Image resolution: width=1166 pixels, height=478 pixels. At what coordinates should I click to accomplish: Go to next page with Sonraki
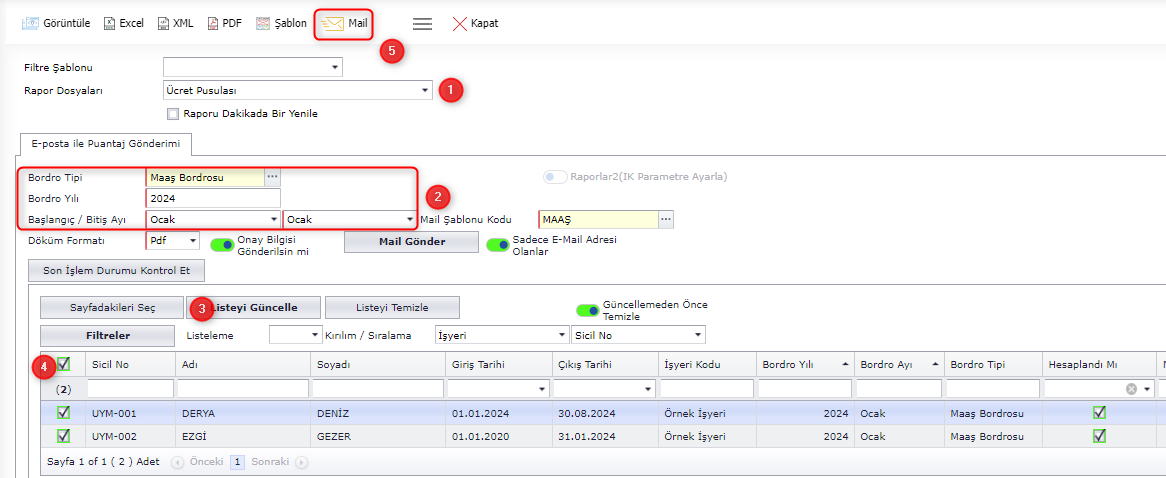click(x=279, y=462)
